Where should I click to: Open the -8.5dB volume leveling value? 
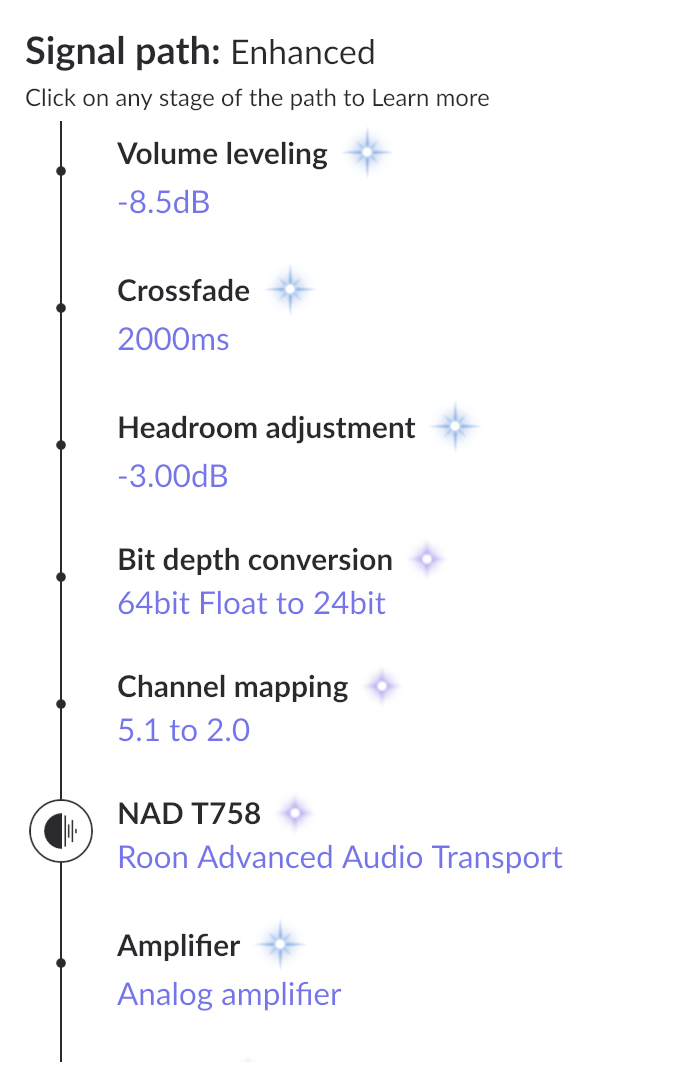click(x=164, y=203)
